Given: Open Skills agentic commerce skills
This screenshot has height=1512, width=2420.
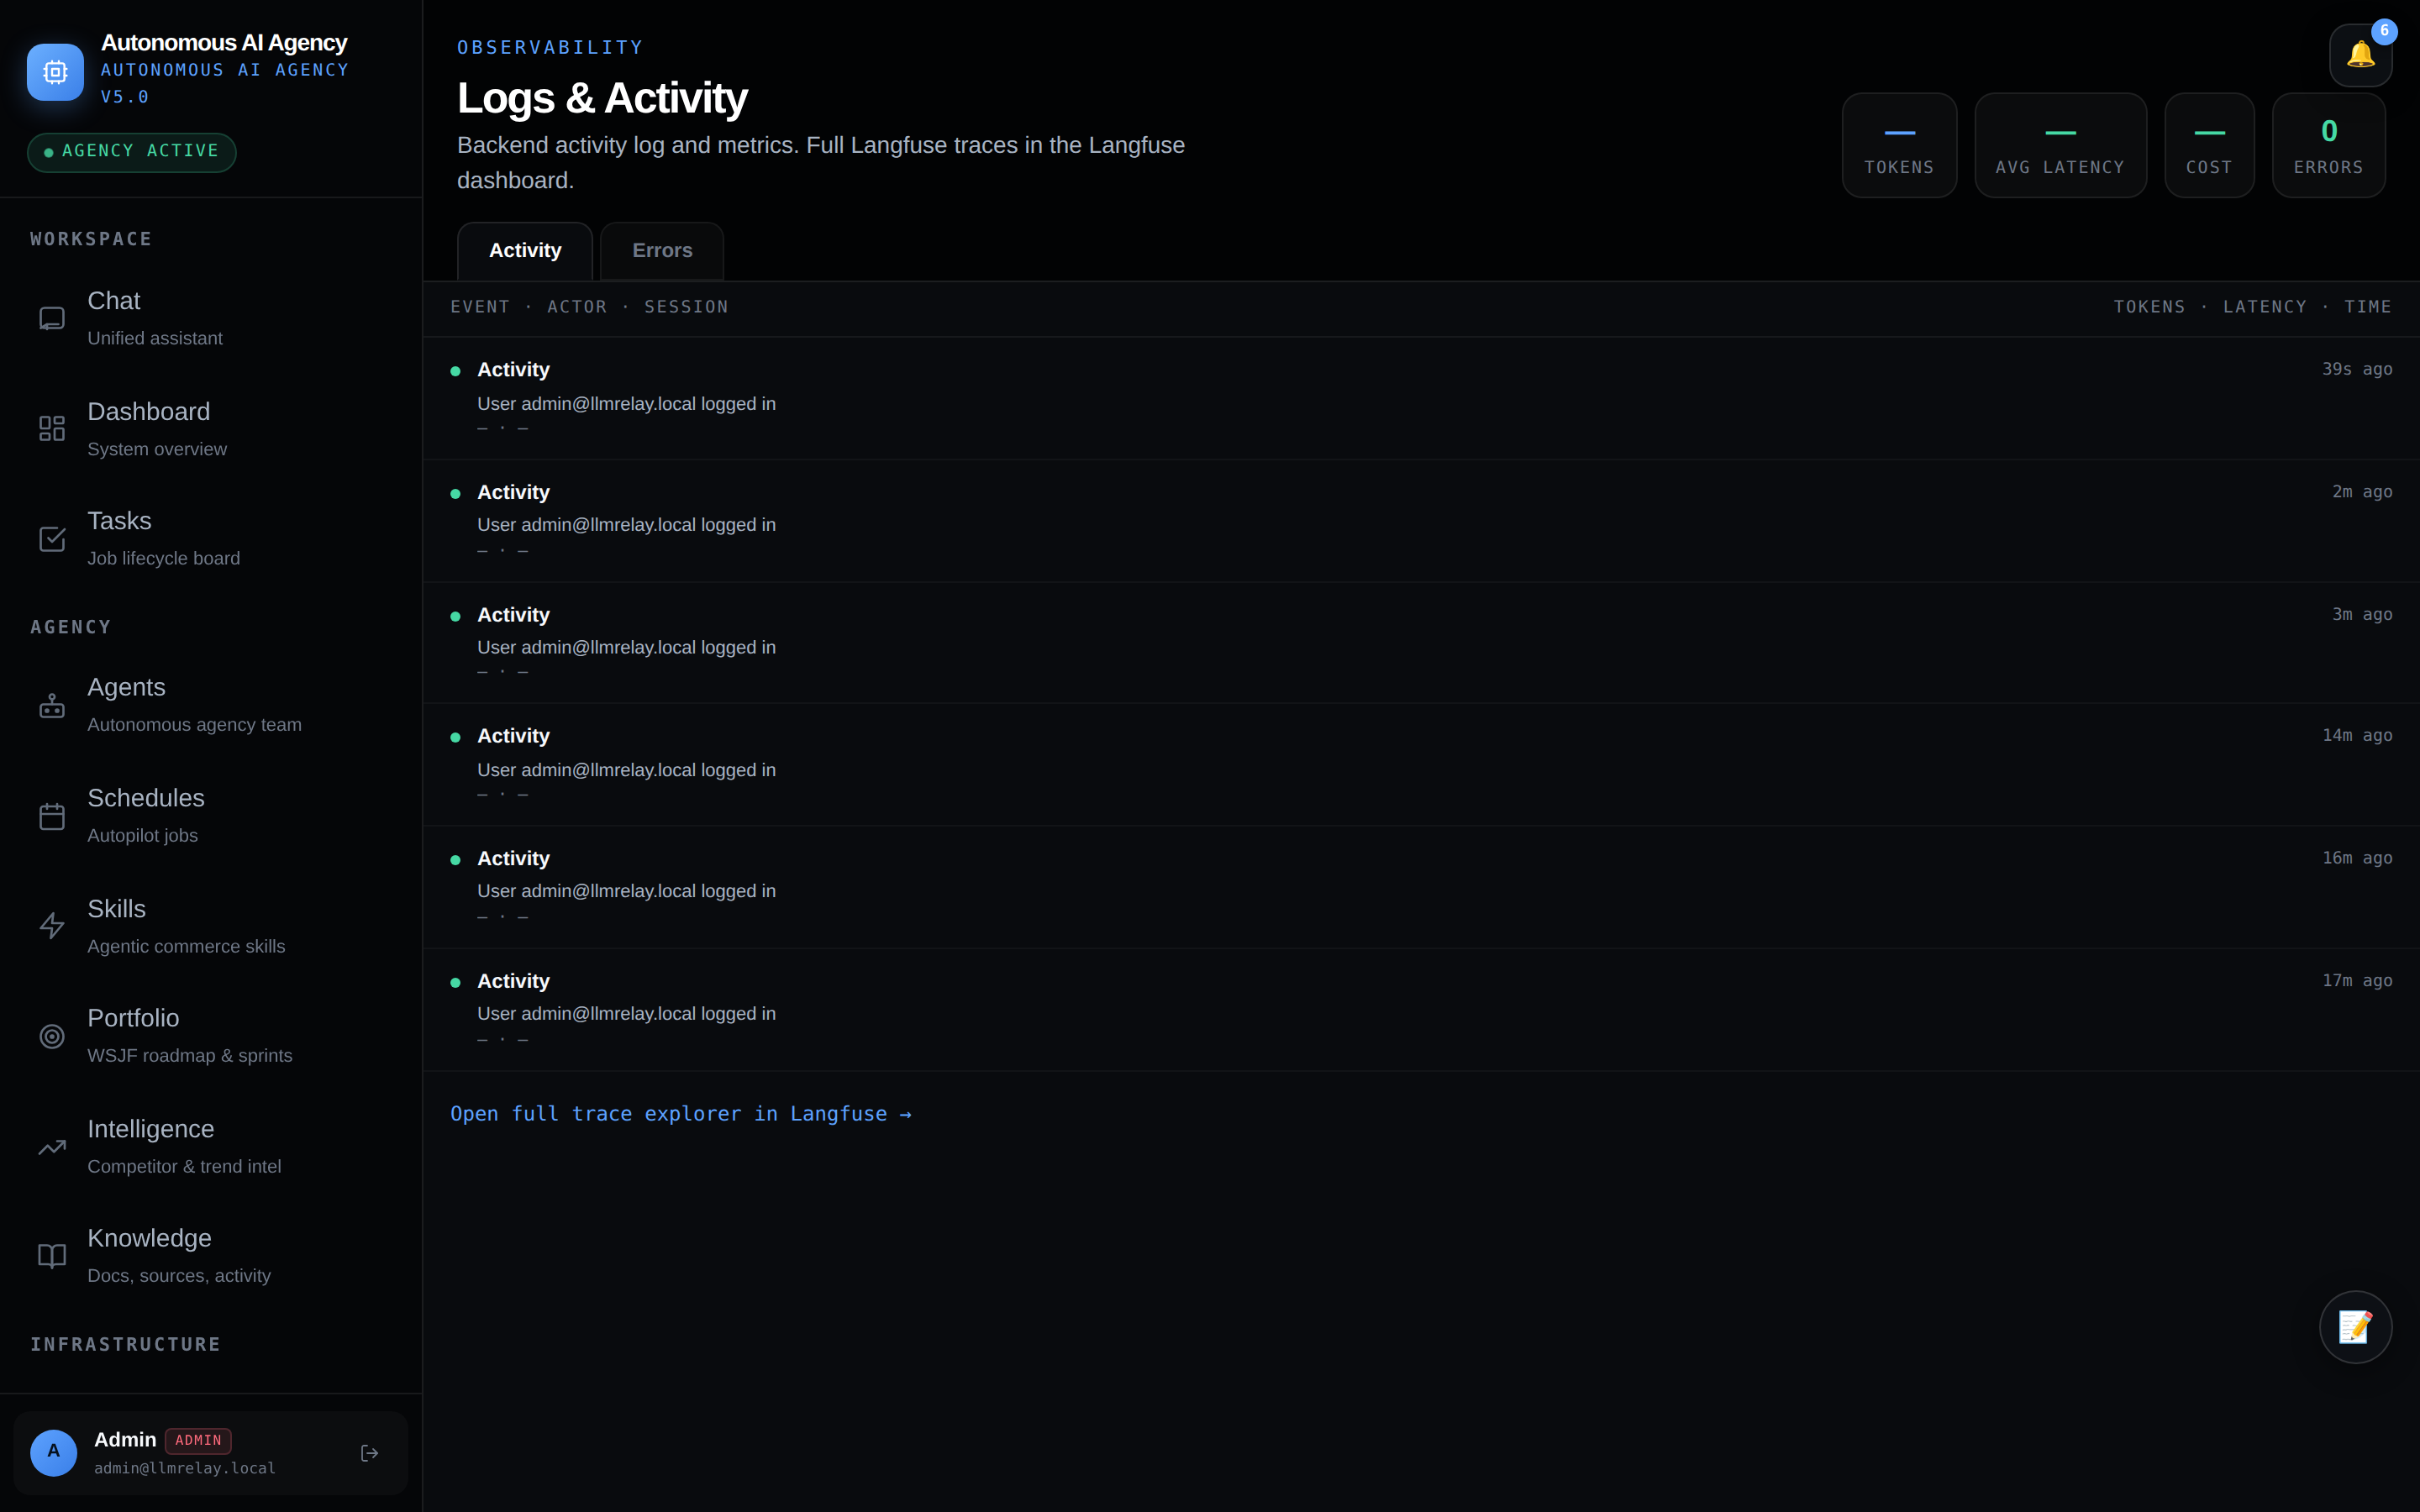Looking at the screenshot, I should [x=211, y=926].
